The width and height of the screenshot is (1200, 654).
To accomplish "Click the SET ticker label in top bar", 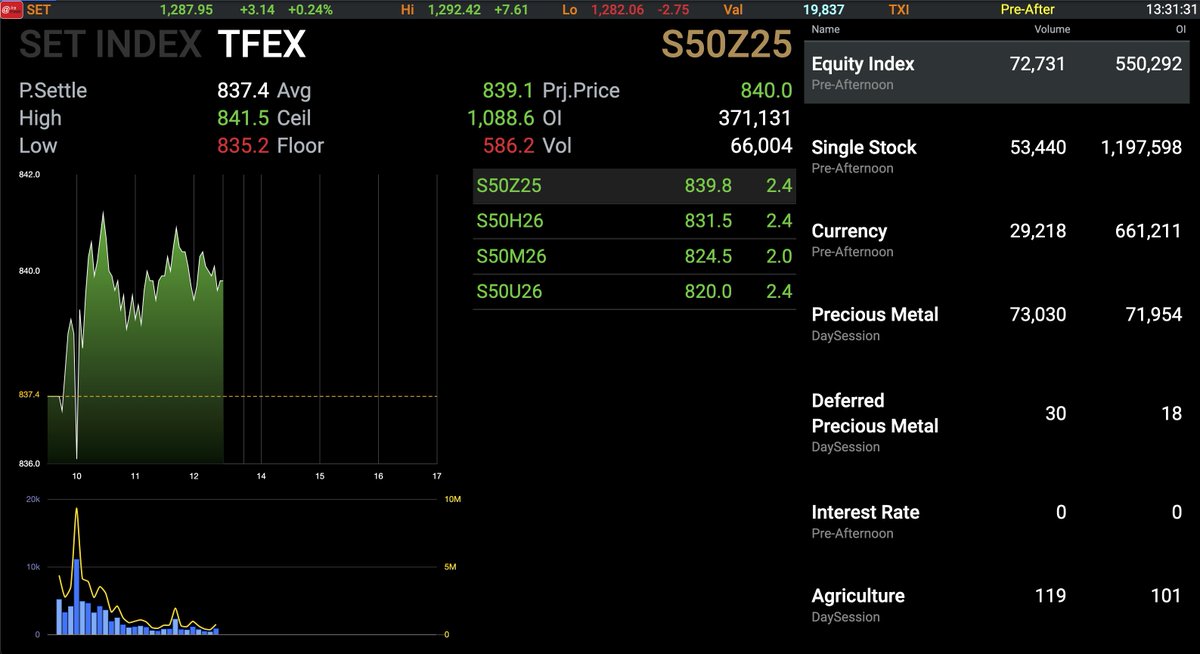I will 39,10.
